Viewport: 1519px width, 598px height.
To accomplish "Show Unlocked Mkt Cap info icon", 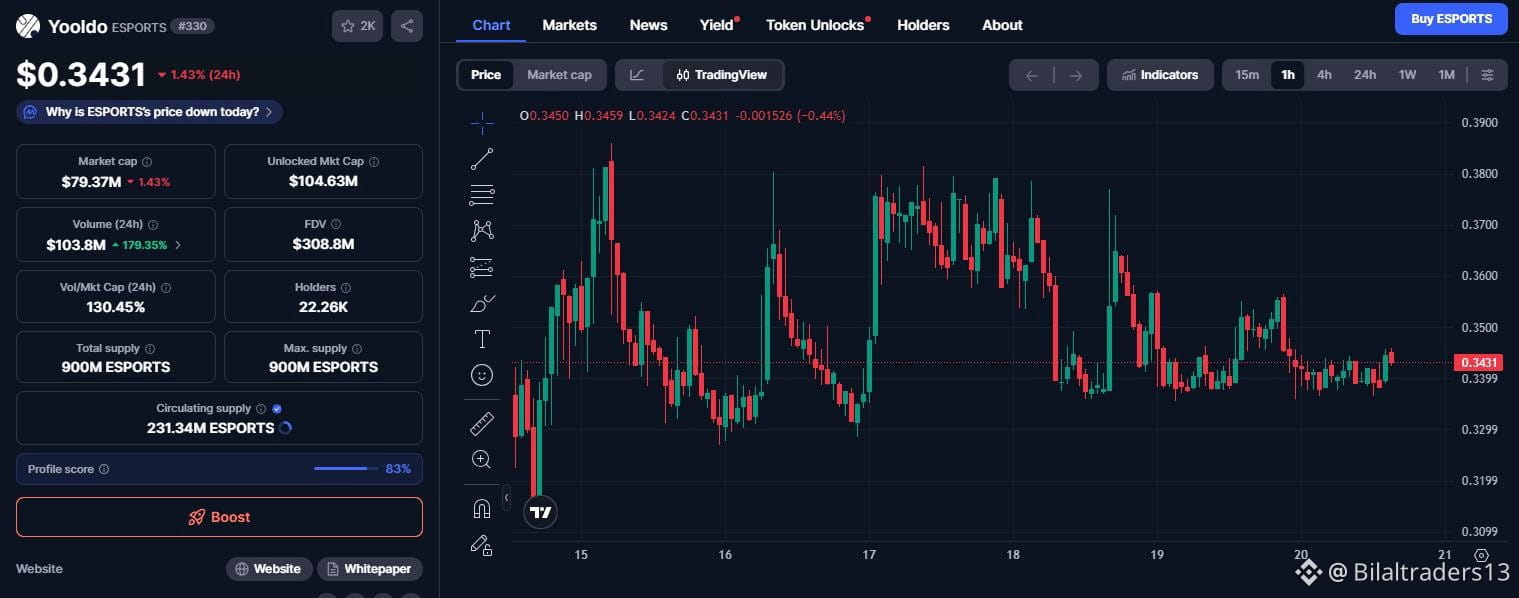I will pyautogui.click(x=374, y=162).
